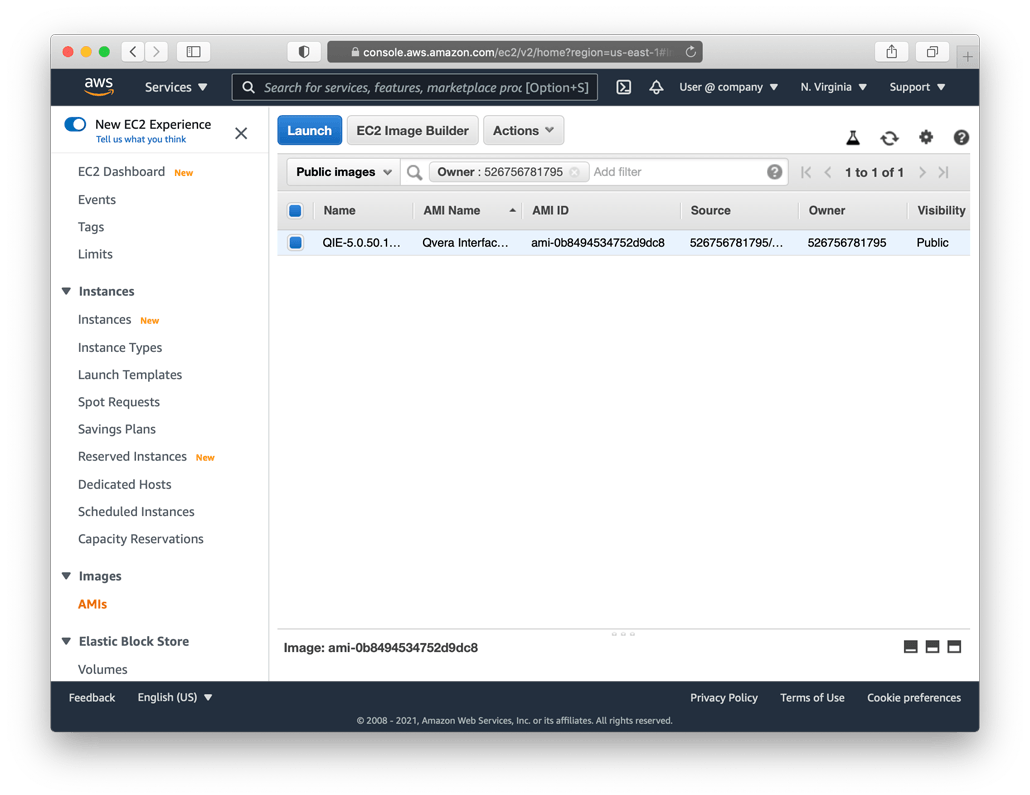1030x795 pixels.
Task: Remove the Owner filter chip
Action: pos(574,172)
